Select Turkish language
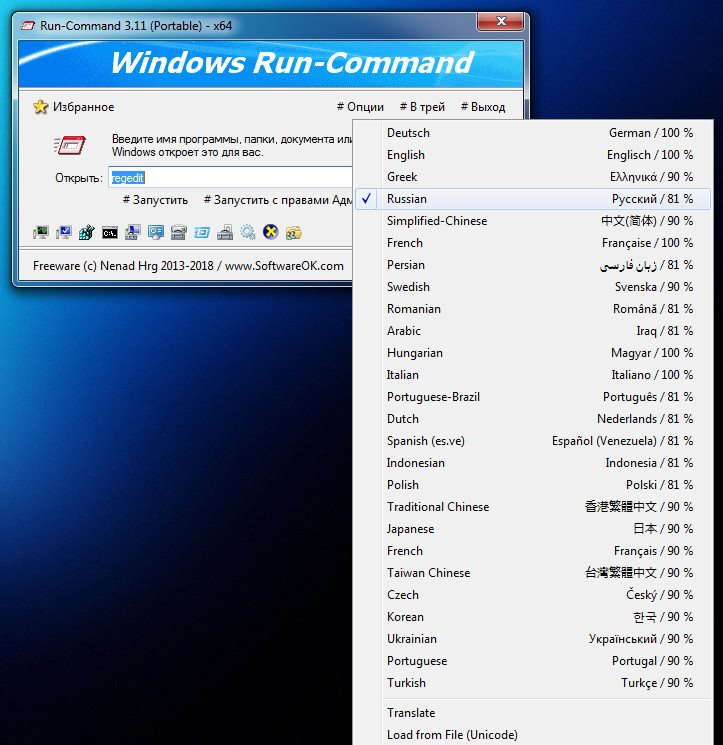The image size is (723, 745). 533,683
